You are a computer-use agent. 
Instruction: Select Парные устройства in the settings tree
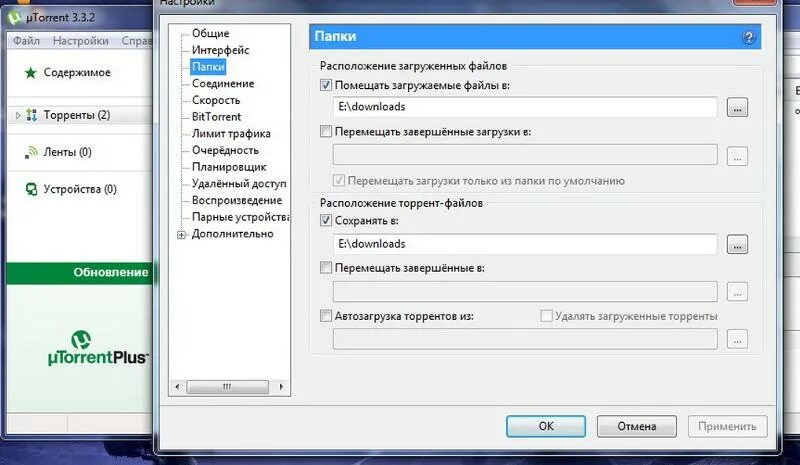point(240,217)
